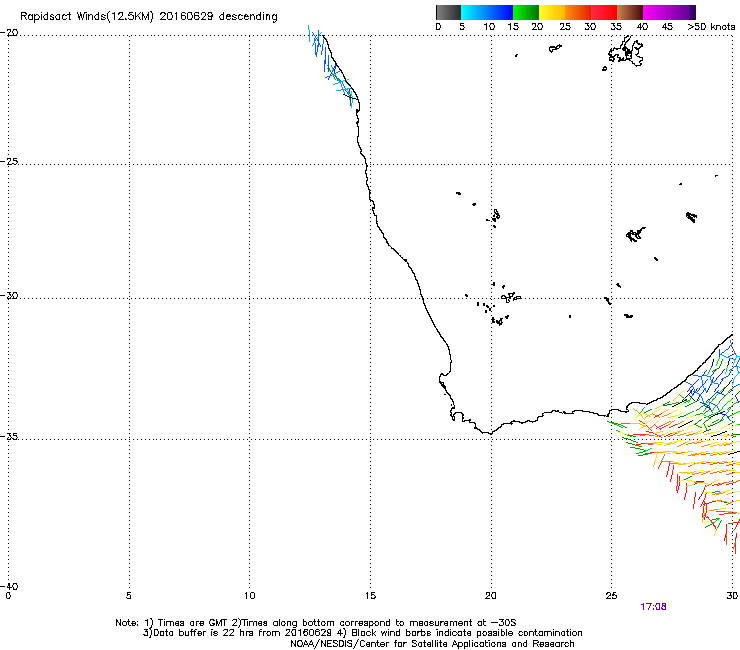740x650 pixels.
Task: Click the "10" longitude label on the bottom axis
Action: (x=249, y=596)
